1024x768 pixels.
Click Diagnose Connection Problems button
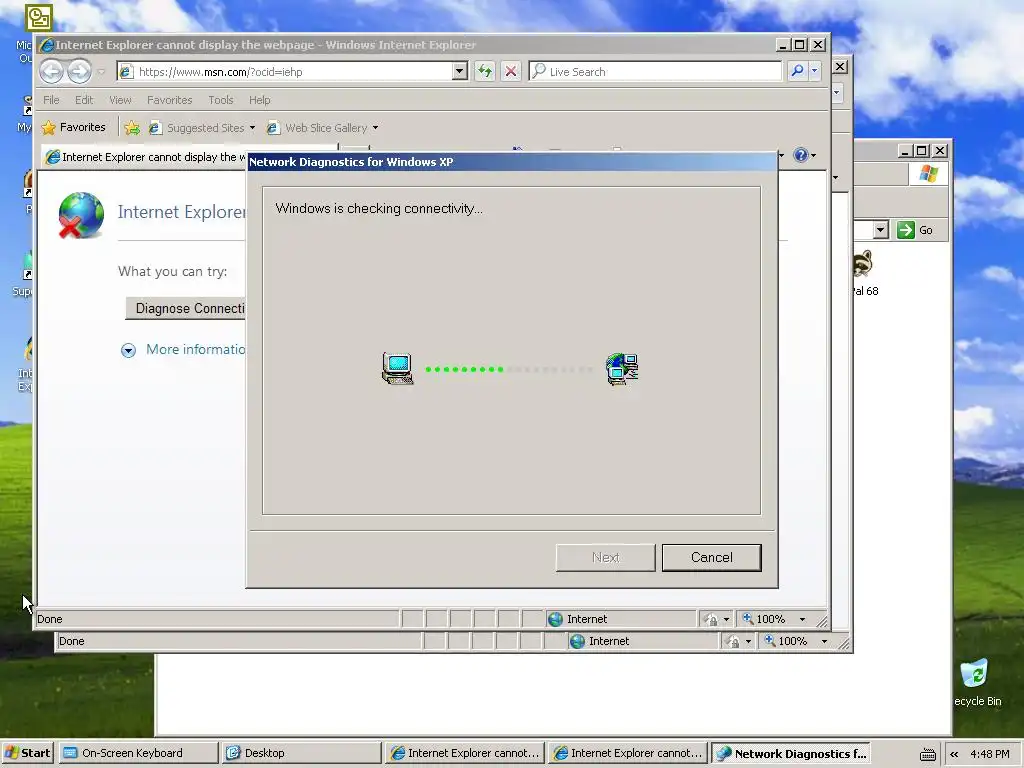click(x=185, y=308)
